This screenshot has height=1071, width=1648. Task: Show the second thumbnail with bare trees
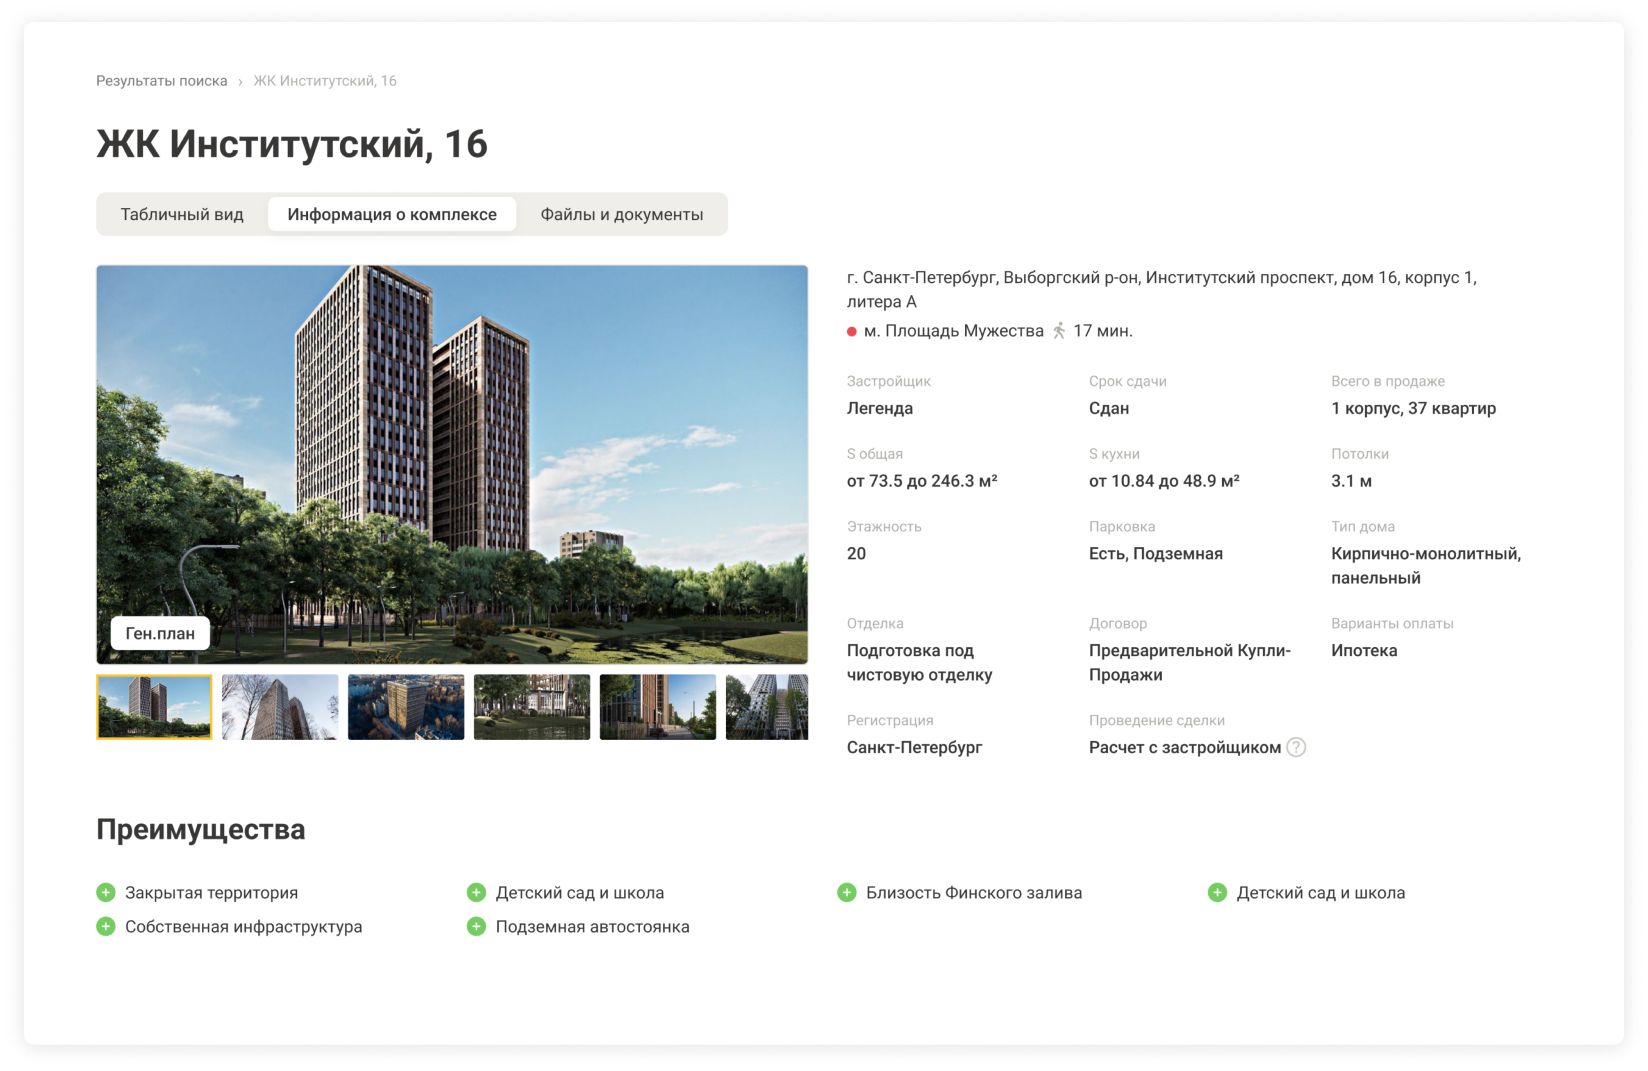[x=280, y=707]
